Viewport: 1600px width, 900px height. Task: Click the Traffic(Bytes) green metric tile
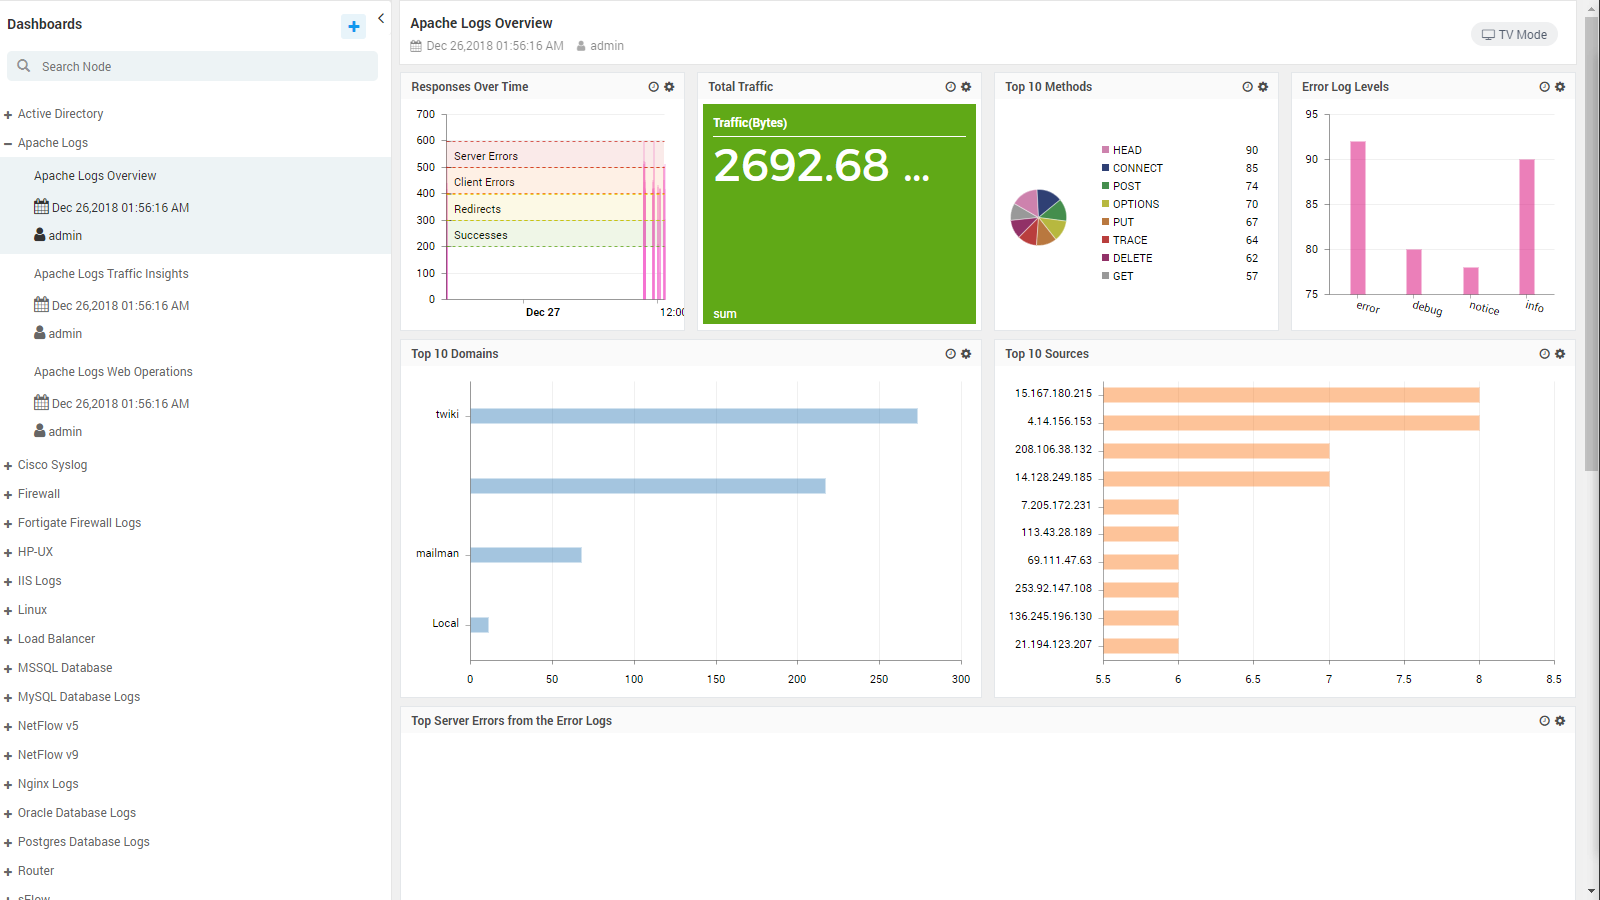coord(839,214)
